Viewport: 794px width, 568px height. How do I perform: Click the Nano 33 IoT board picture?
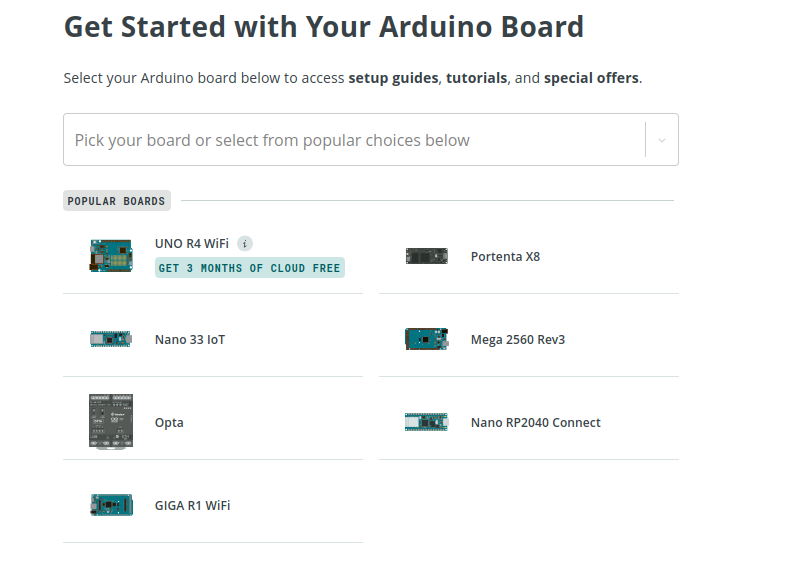(111, 339)
